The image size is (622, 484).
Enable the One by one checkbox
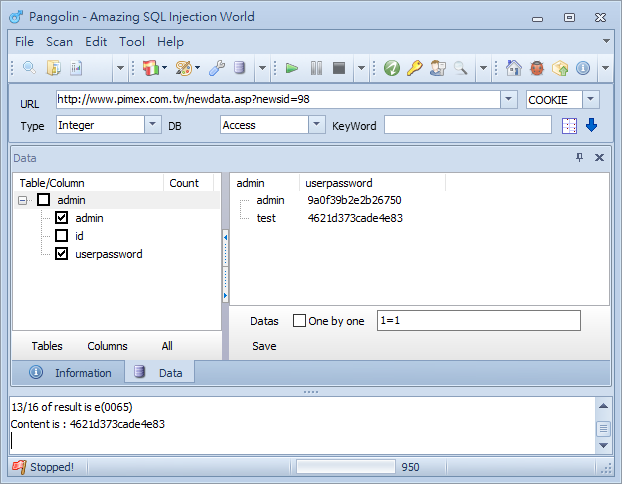pyautogui.click(x=299, y=321)
